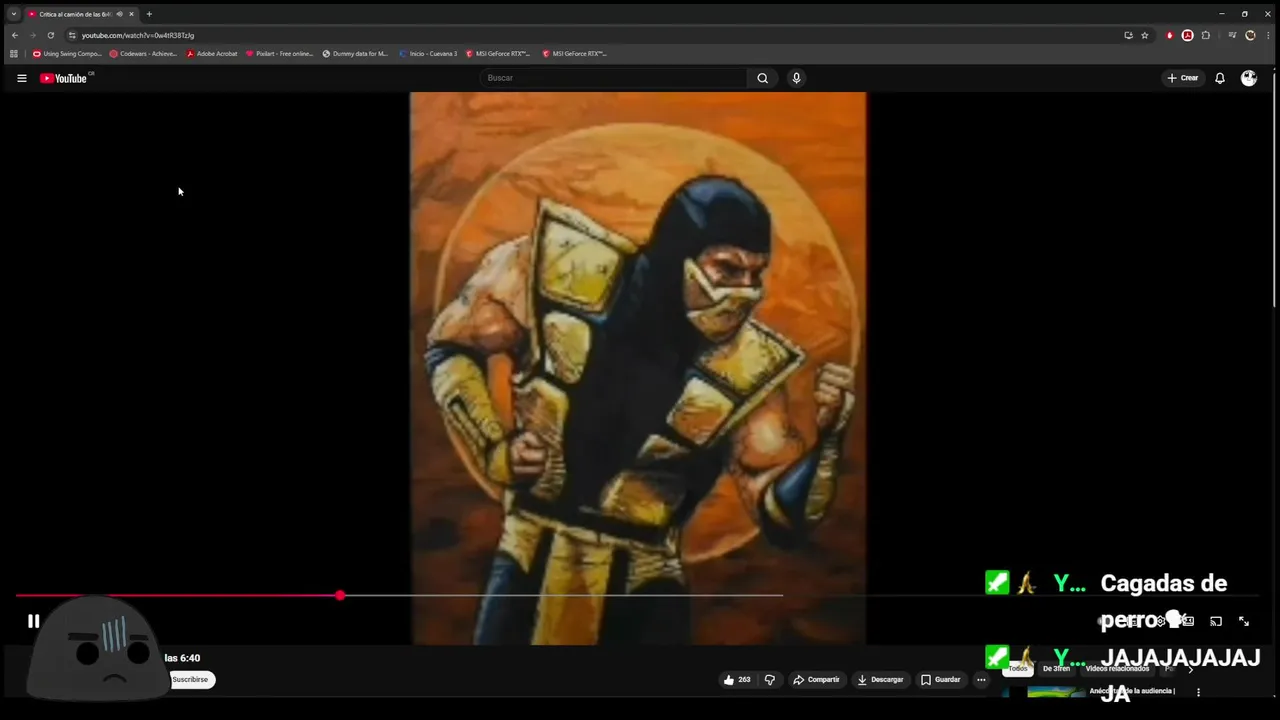Viewport: 1280px width, 720px height.
Task: Open the Adobe Acrobat extension icon
Action: [x=1187, y=35]
